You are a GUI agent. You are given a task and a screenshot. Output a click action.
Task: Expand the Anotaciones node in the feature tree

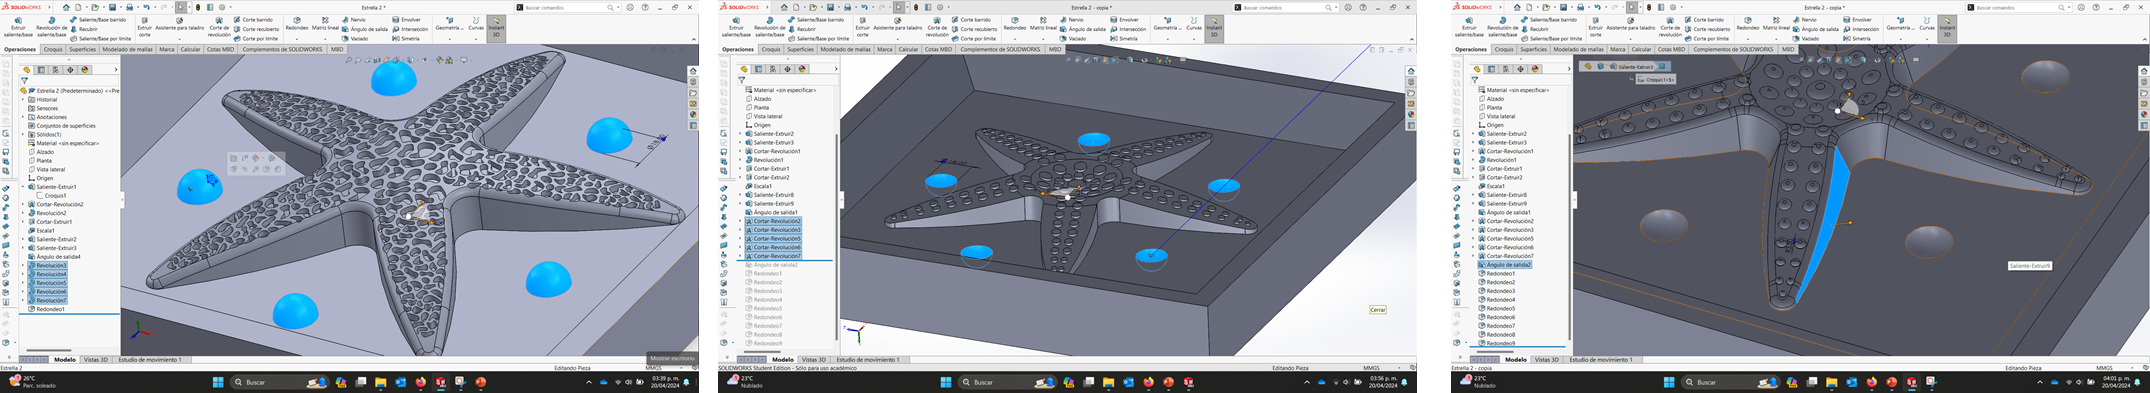pos(24,117)
